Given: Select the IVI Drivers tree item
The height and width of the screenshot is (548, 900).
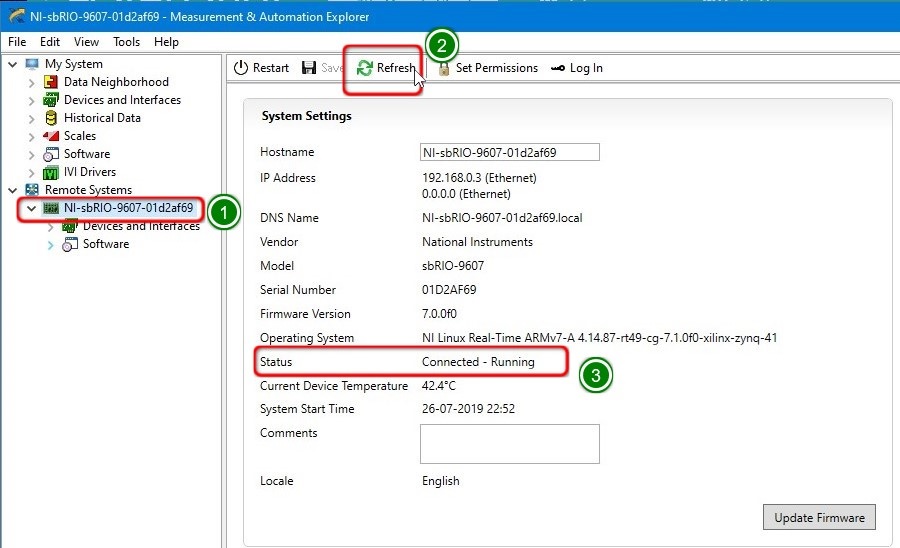Looking at the screenshot, I should (x=90, y=172).
